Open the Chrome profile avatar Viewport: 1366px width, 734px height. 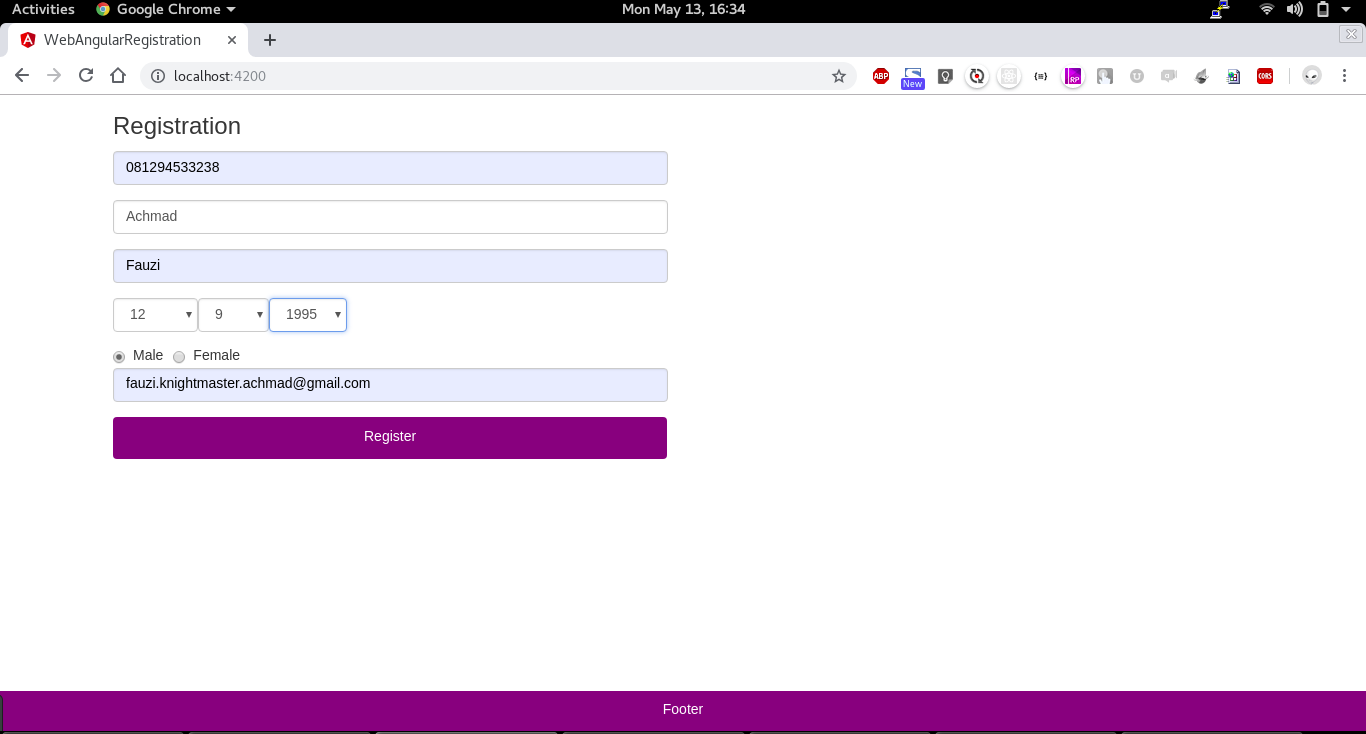click(1312, 76)
